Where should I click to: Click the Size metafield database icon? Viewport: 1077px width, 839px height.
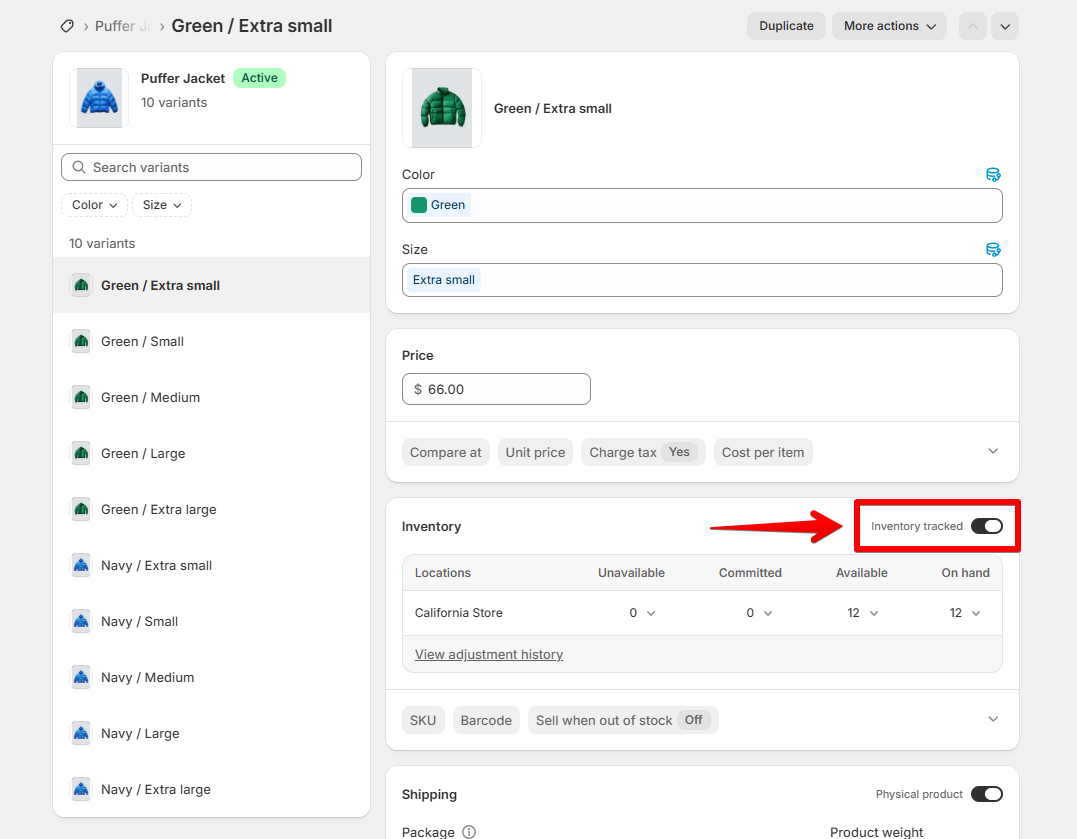pyautogui.click(x=993, y=249)
